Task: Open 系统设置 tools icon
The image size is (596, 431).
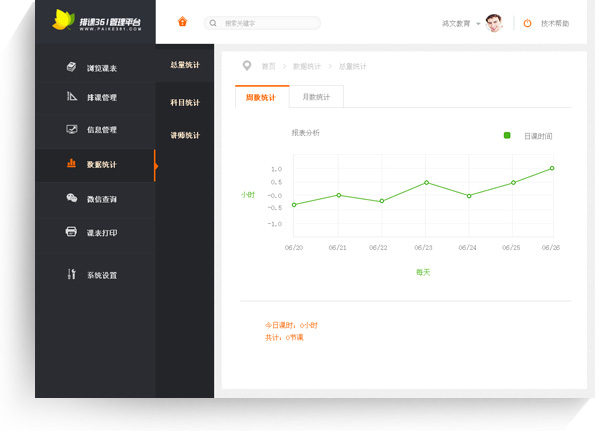Action: (71, 274)
